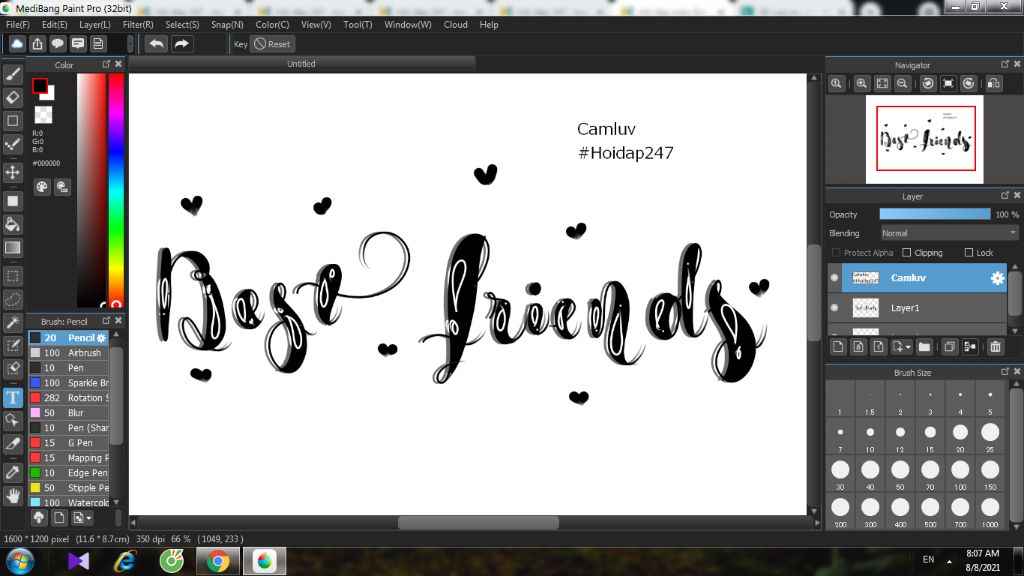Select the transparent color swatch
The image size is (1024, 576).
[43, 115]
